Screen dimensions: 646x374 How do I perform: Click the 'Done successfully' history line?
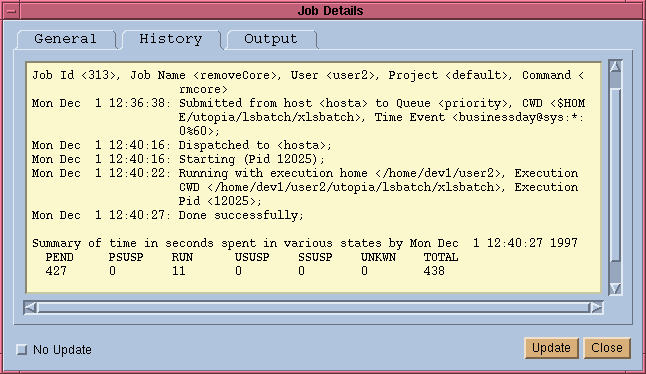click(168, 215)
